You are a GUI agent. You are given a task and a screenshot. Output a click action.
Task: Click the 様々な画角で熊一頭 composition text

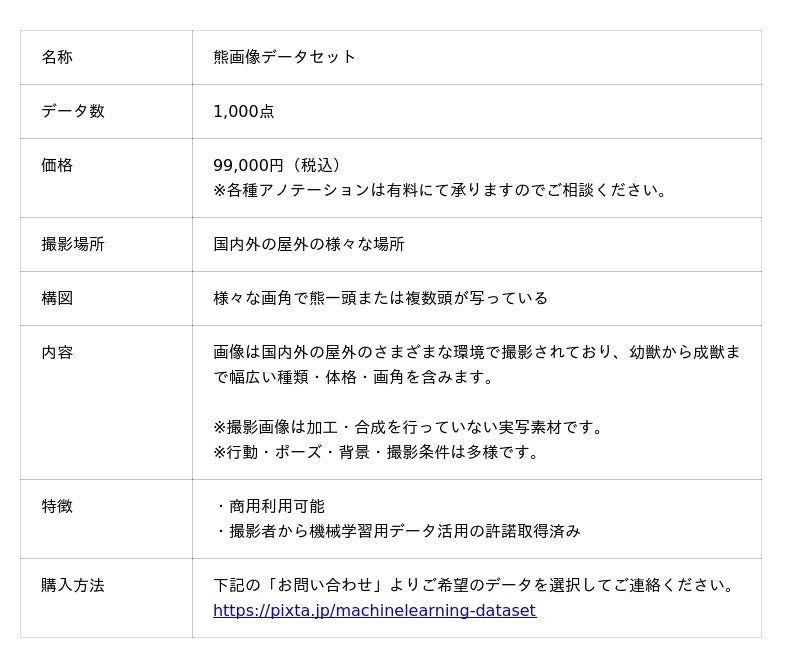[x=380, y=298]
